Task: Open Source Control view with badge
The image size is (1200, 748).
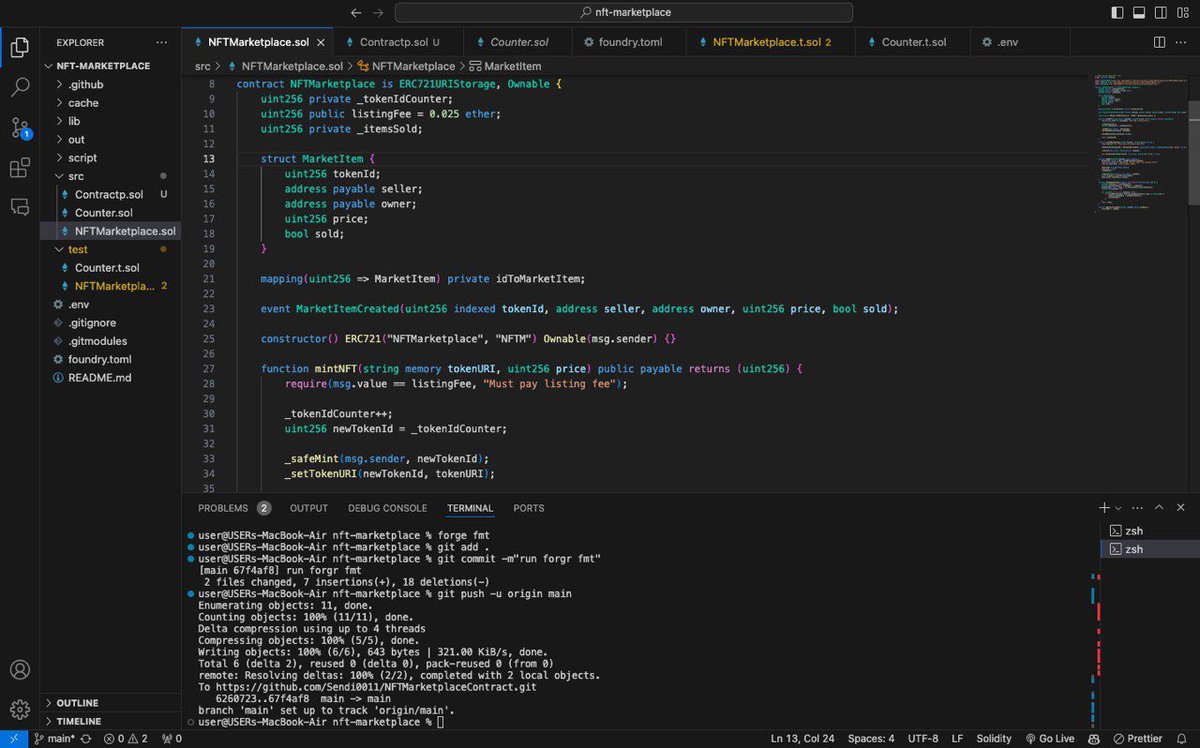Action: click(x=20, y=128)
